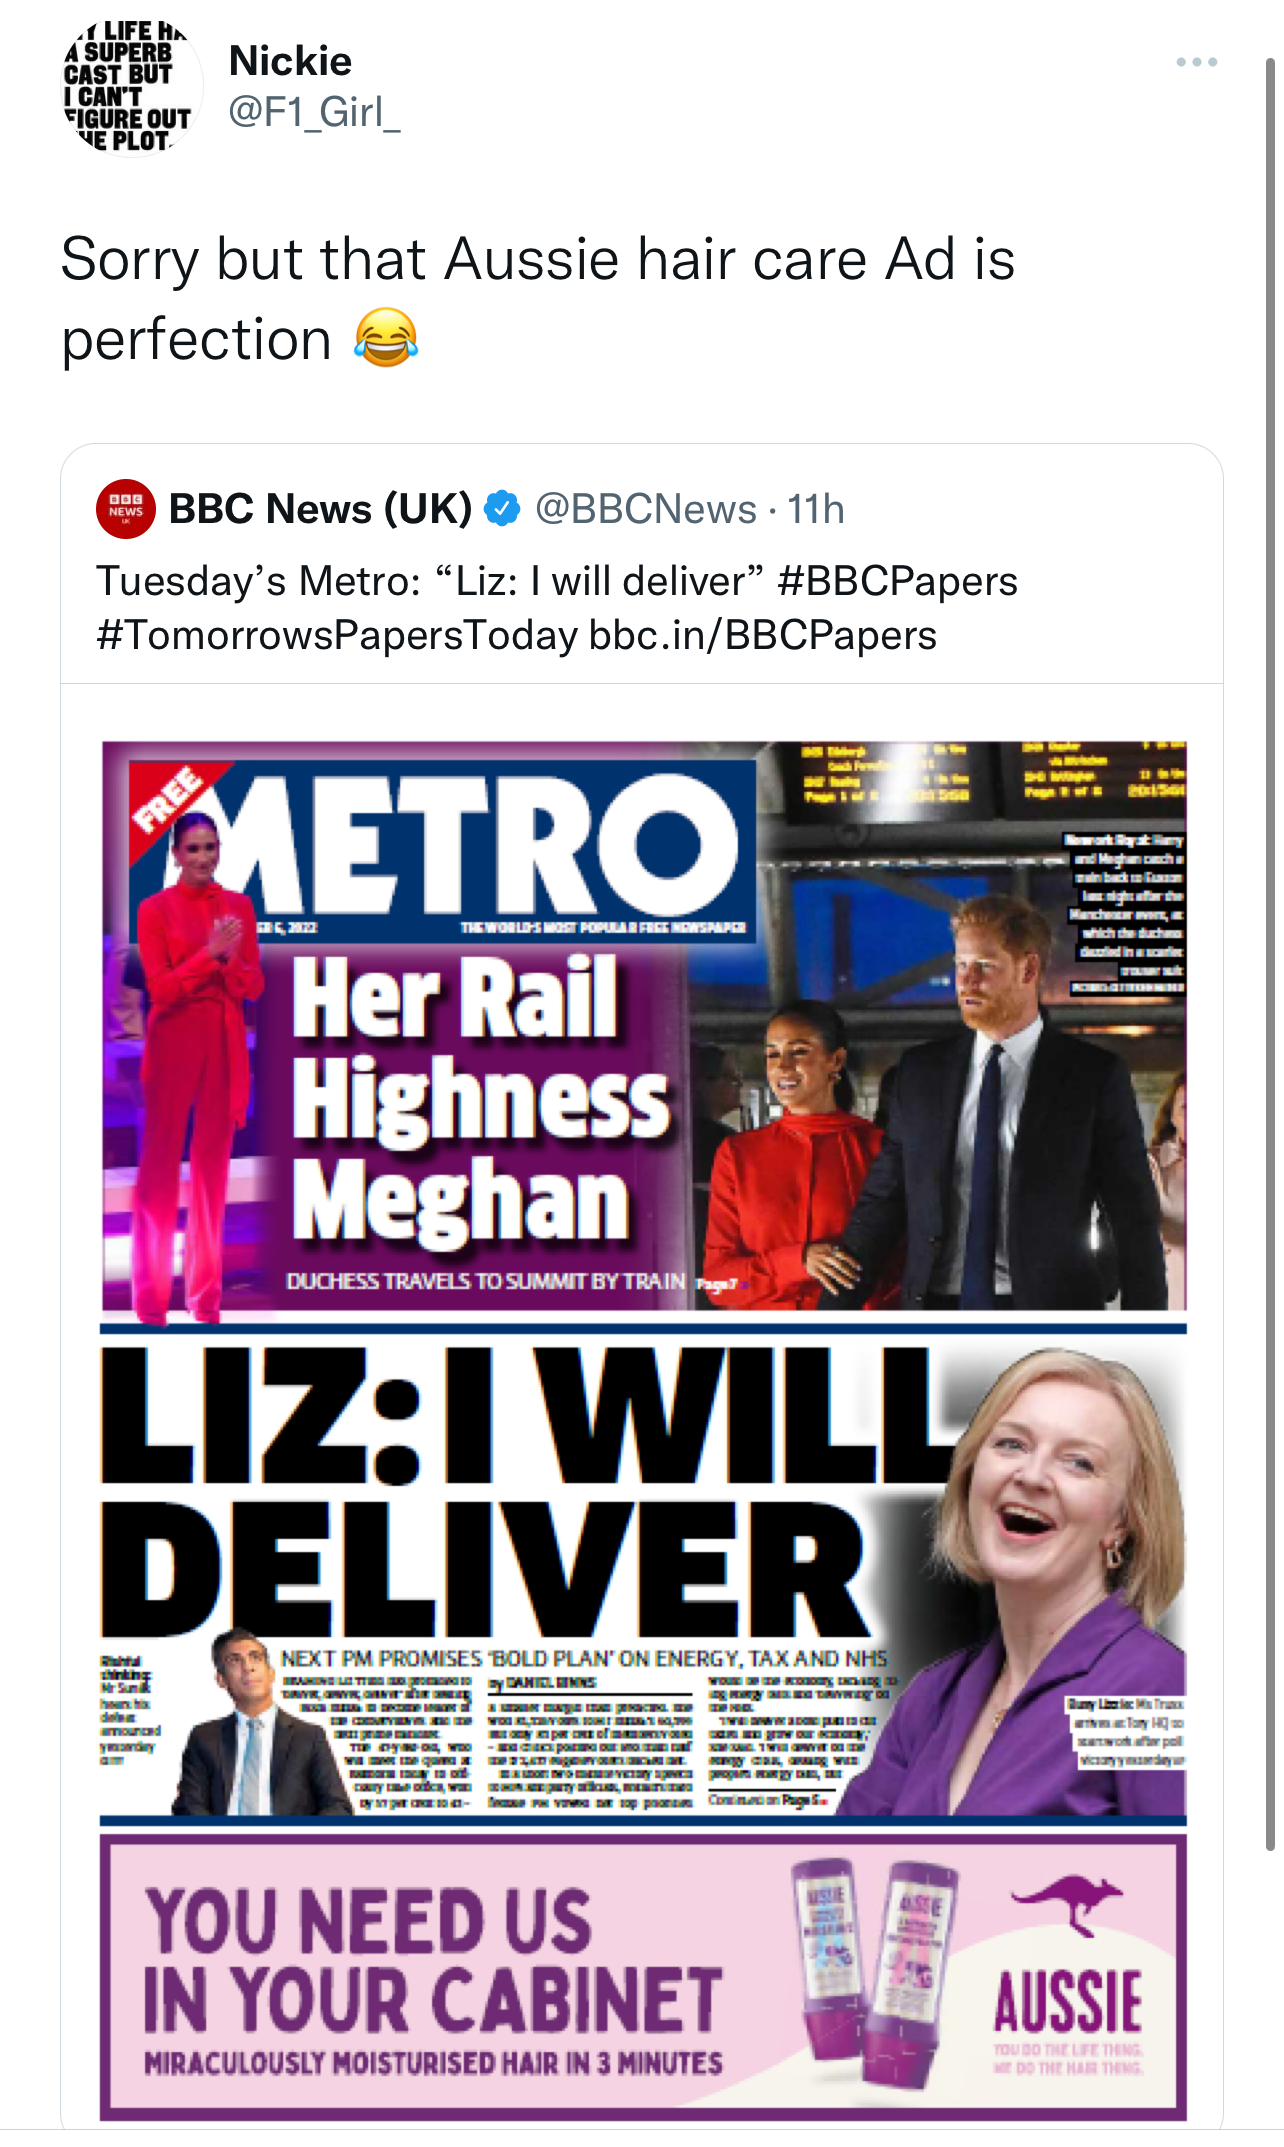This screenshot has height=2147, width=1284.
Task: Tap the 11h timestamp on quoted tweet
Action: tap(816, 509)
